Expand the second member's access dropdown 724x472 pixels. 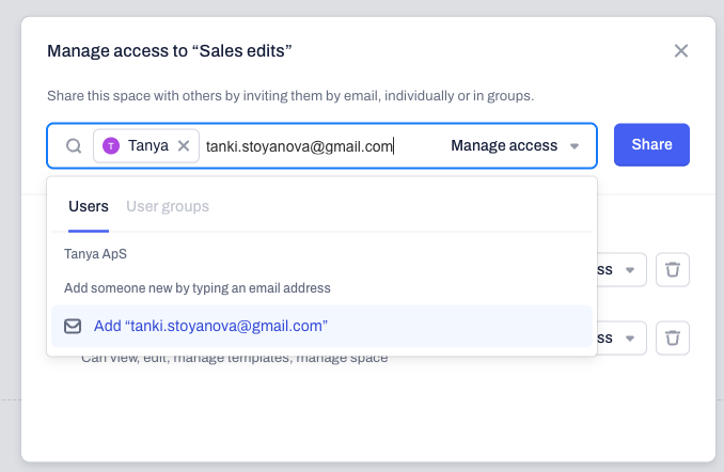click(x=621, y=338)
